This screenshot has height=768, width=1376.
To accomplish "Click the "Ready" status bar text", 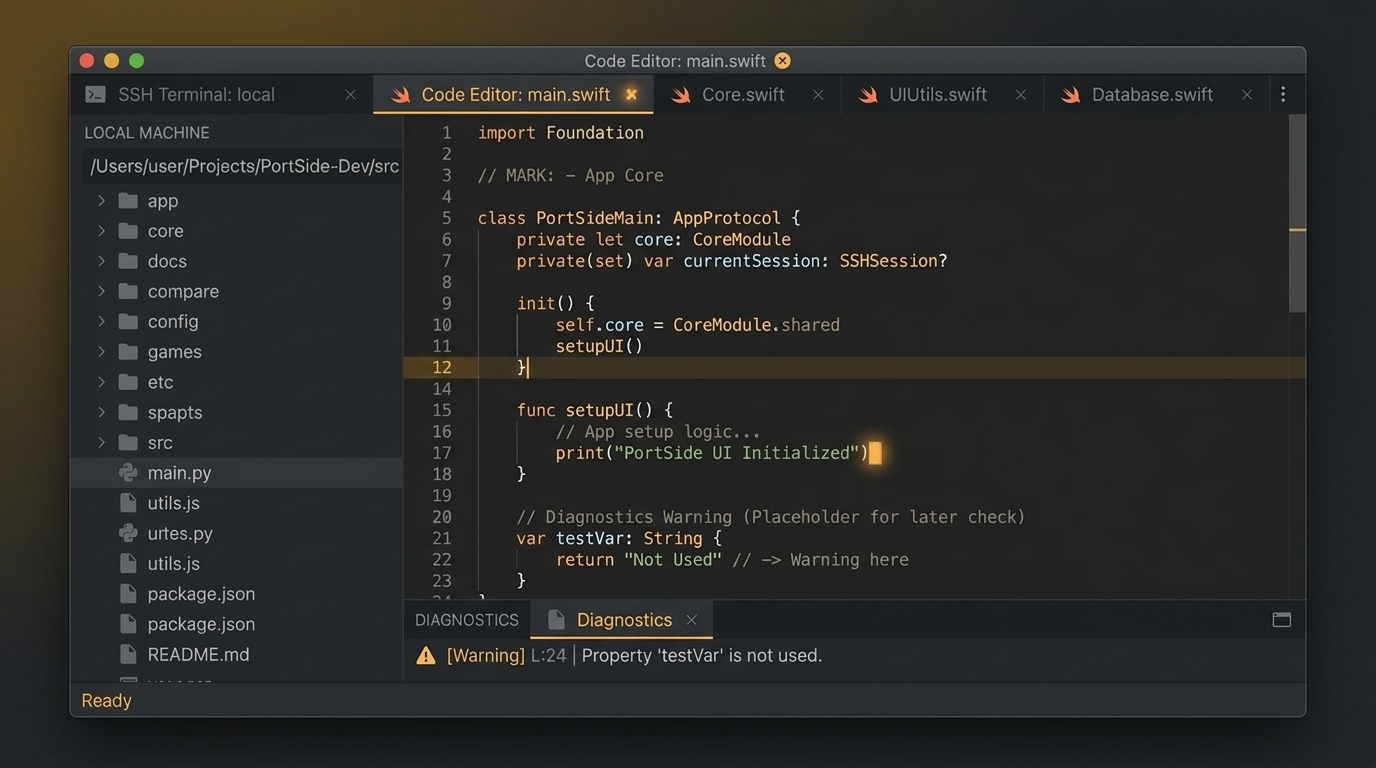I will 106,701.
